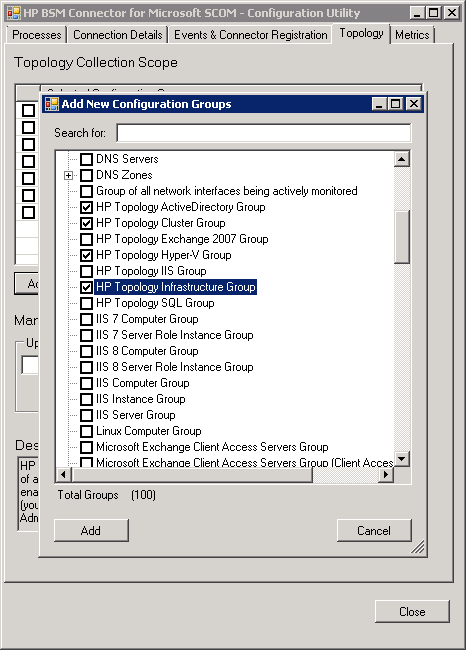Check the IIS Computer Group checkbox
Screen dimensions: 466x650
[x=86, y=383]
